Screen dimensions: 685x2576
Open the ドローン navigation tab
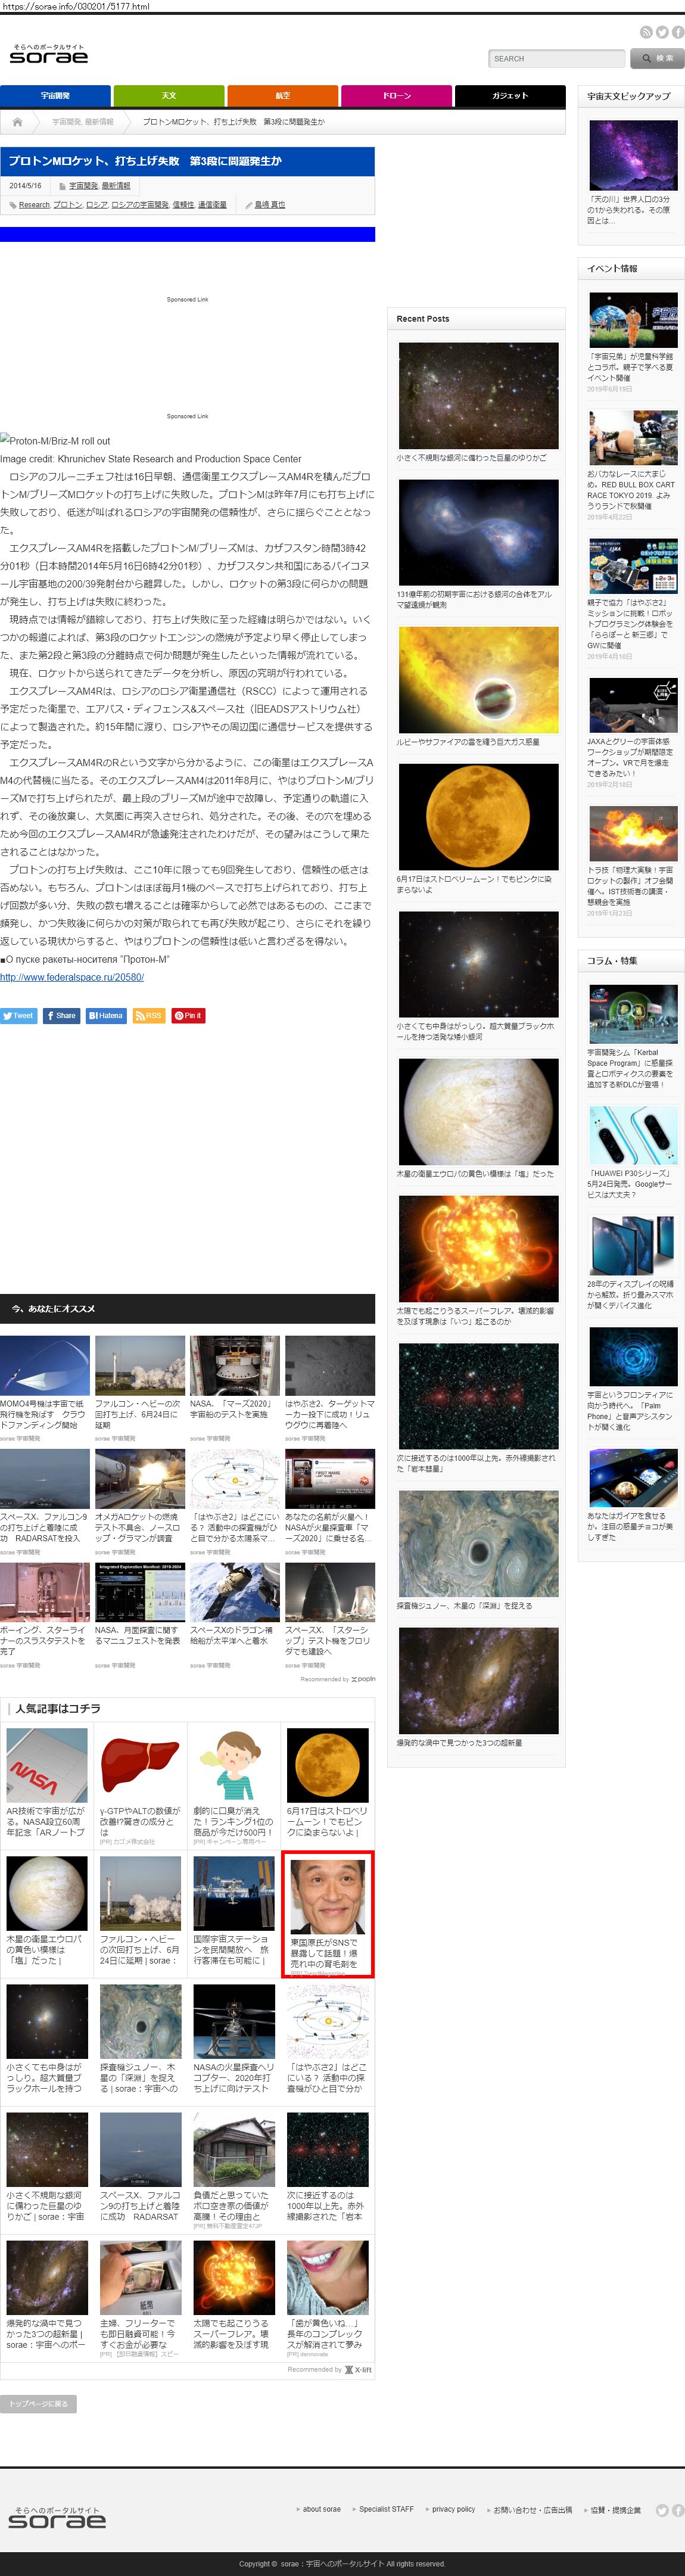tap(397, 96)
